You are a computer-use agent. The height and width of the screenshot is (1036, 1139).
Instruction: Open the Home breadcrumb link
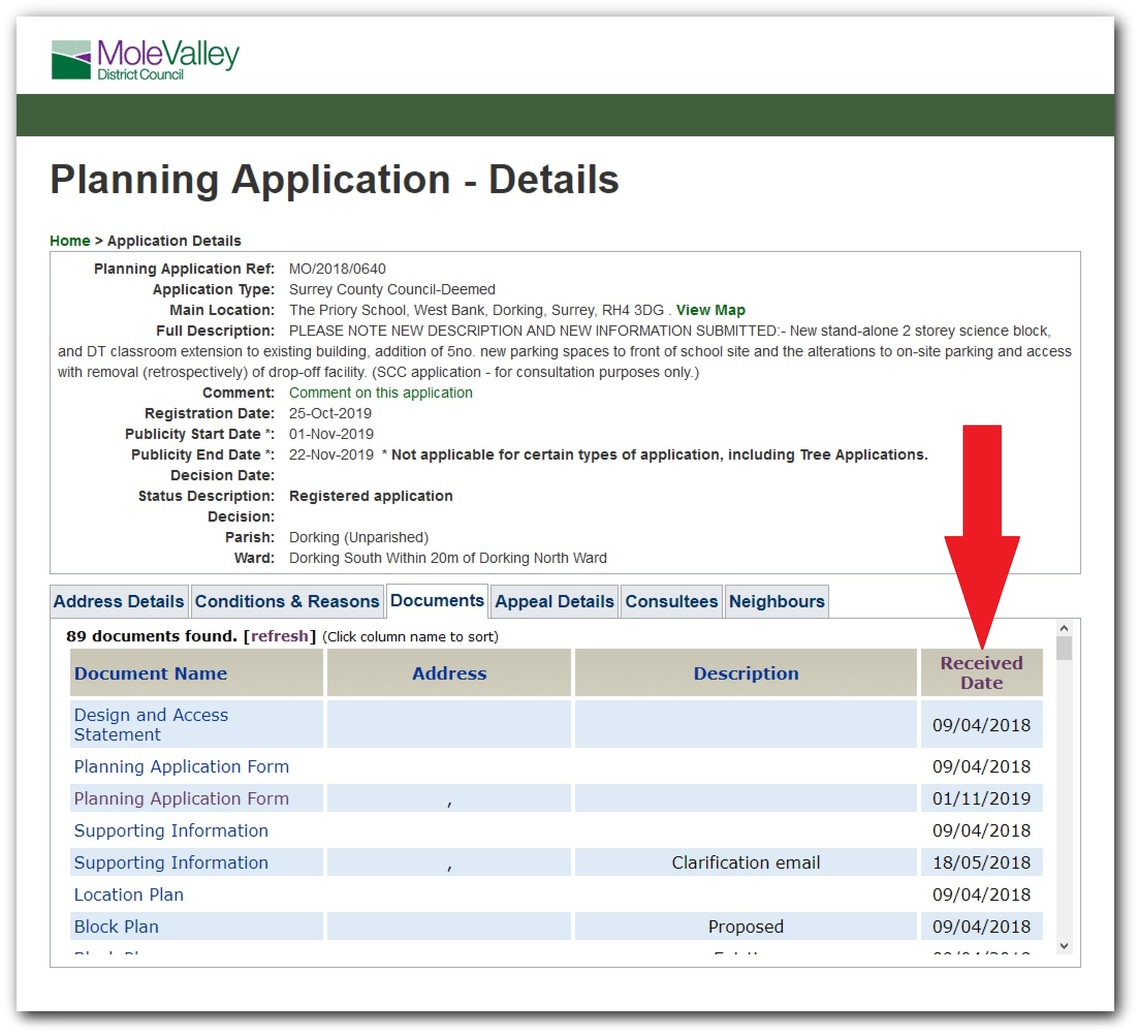pyautogui.click(x=70, y=241)
